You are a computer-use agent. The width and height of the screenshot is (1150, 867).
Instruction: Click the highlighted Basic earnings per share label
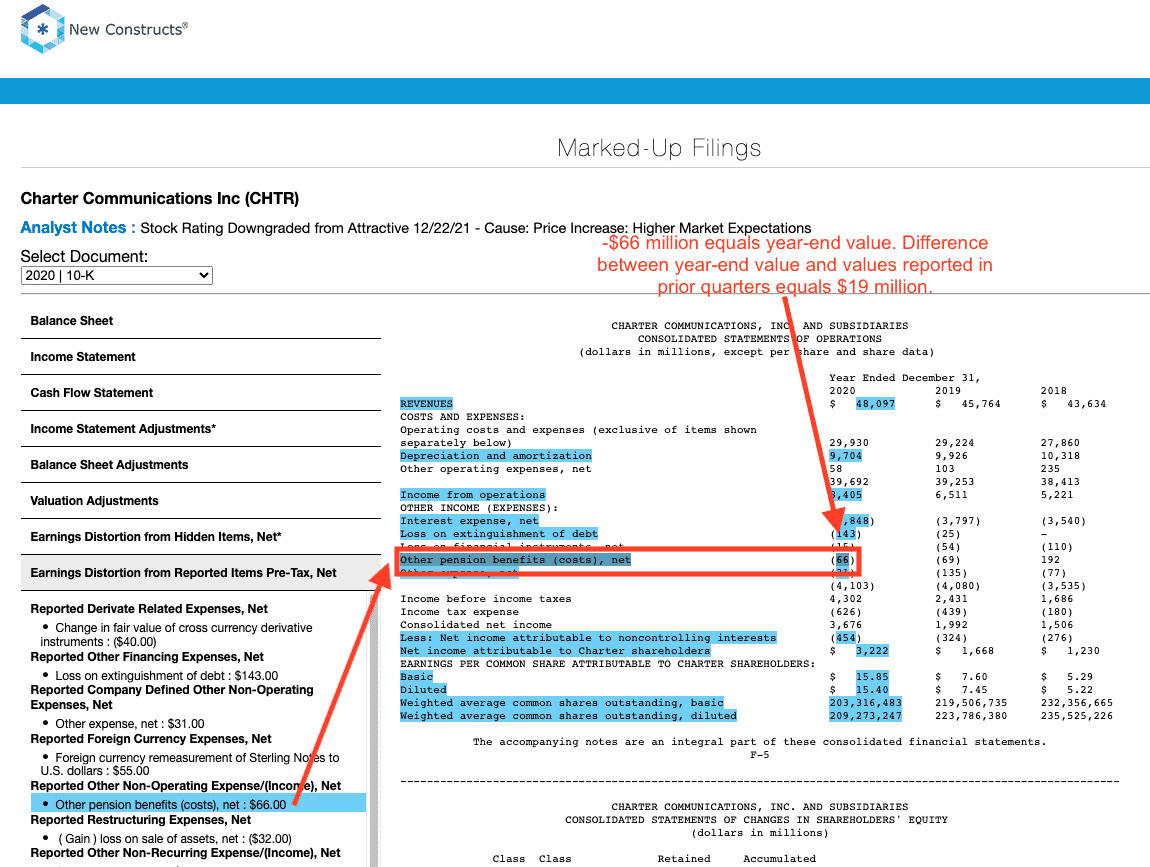coord(417,676)
